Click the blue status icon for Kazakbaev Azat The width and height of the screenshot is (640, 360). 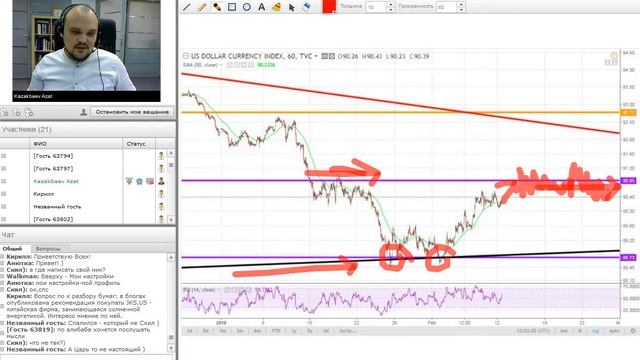[140, 181]
